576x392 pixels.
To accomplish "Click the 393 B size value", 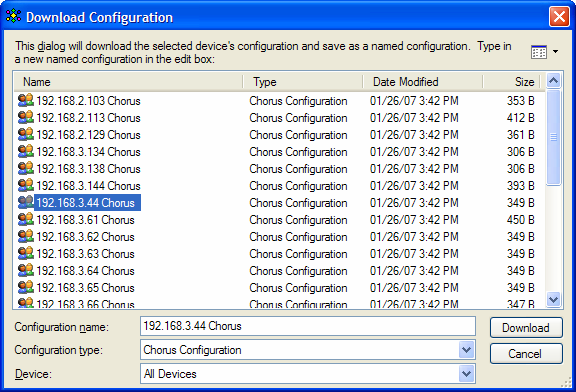I will (x=521, y=186).
